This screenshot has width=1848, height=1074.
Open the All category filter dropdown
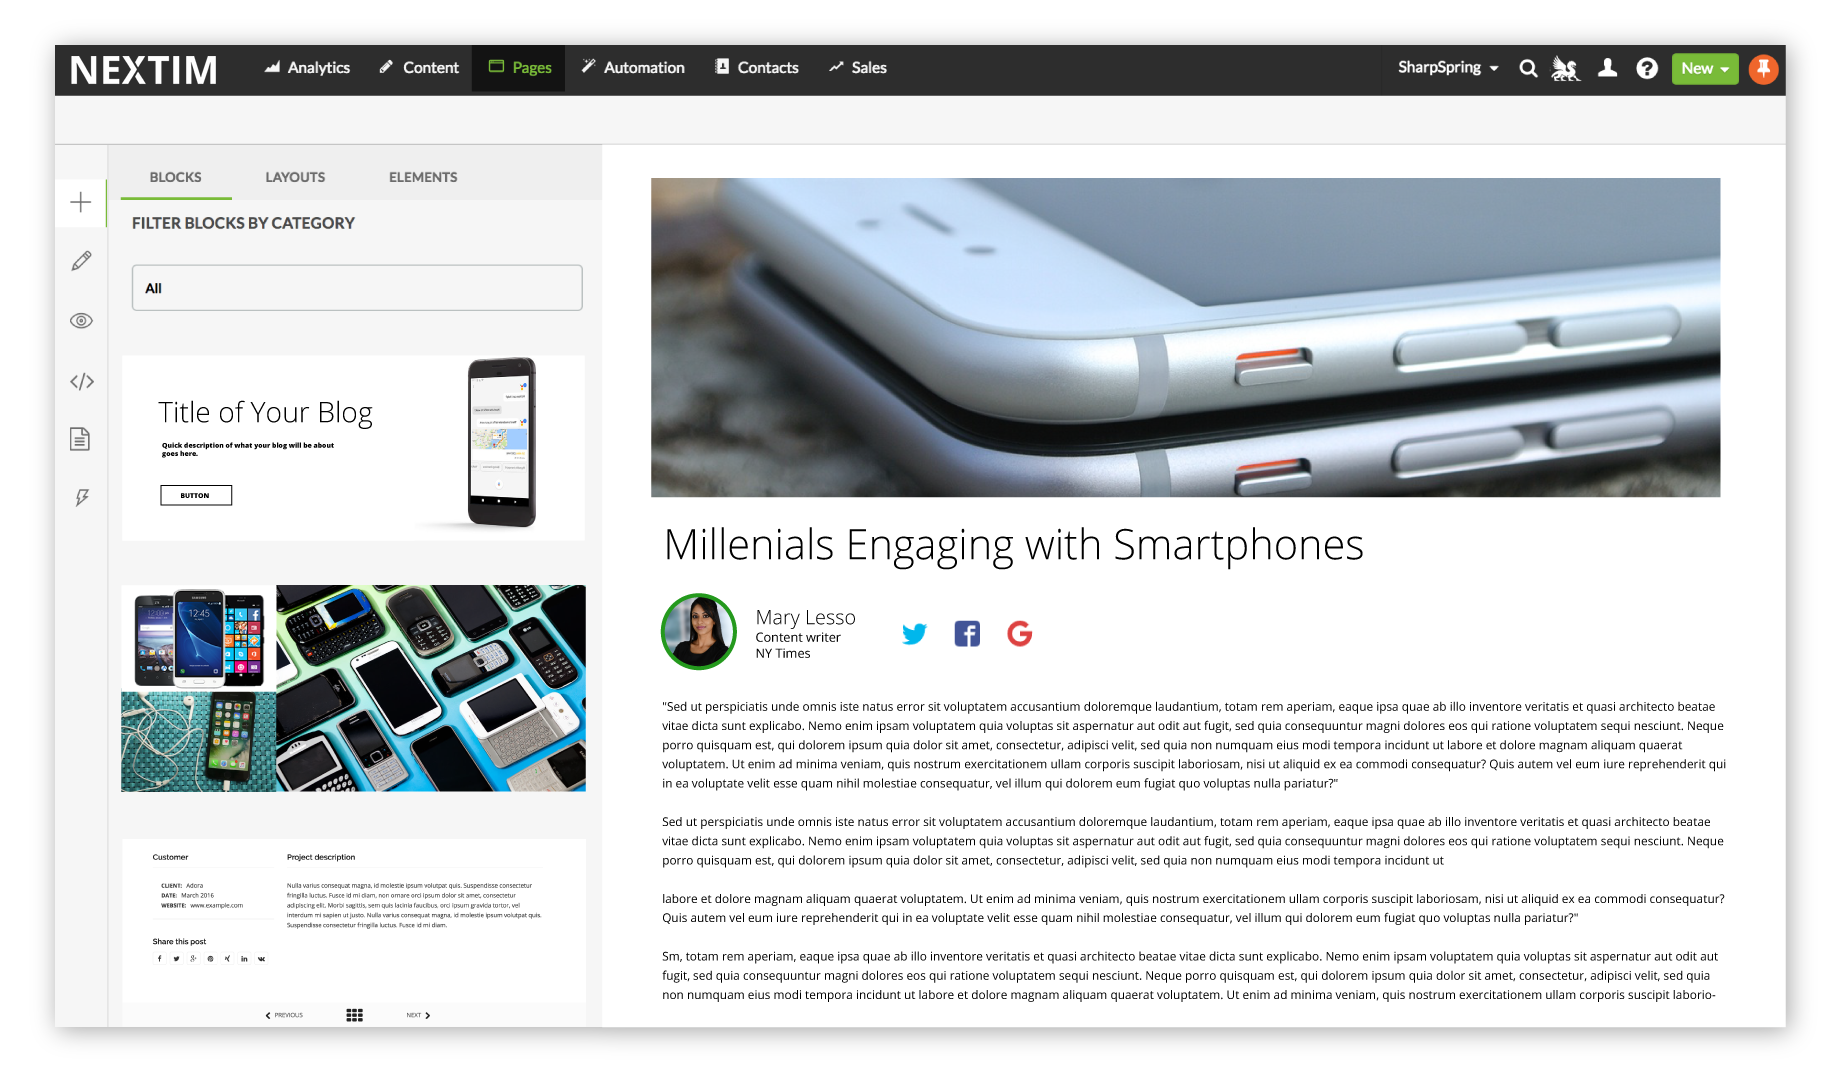[x=357, y=288]
